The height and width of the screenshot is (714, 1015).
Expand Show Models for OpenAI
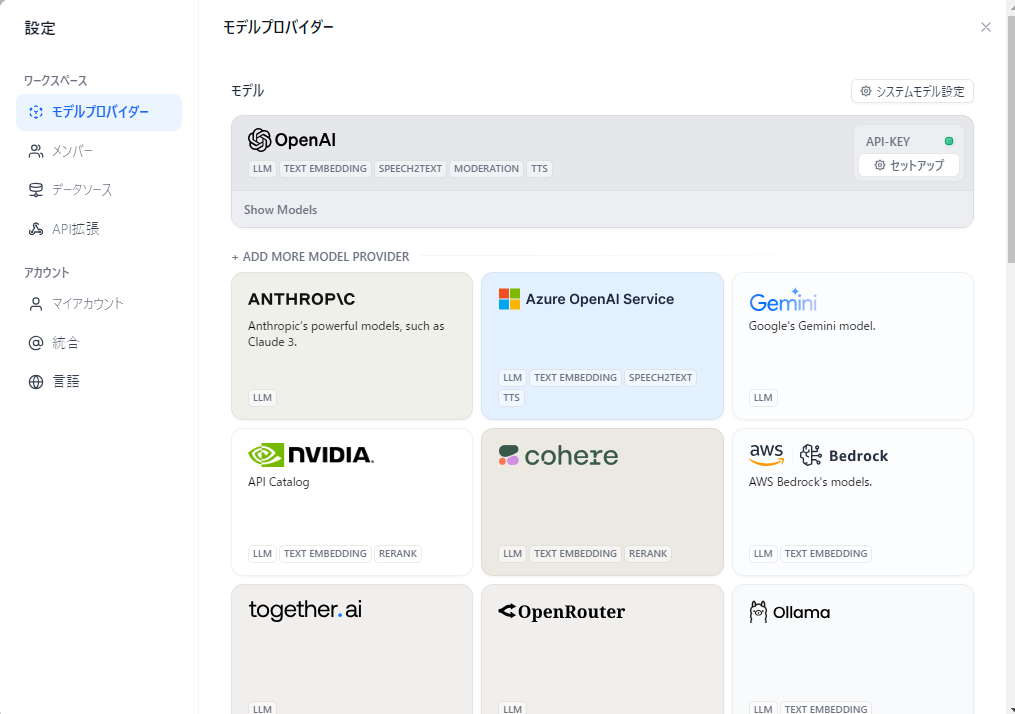280,210
